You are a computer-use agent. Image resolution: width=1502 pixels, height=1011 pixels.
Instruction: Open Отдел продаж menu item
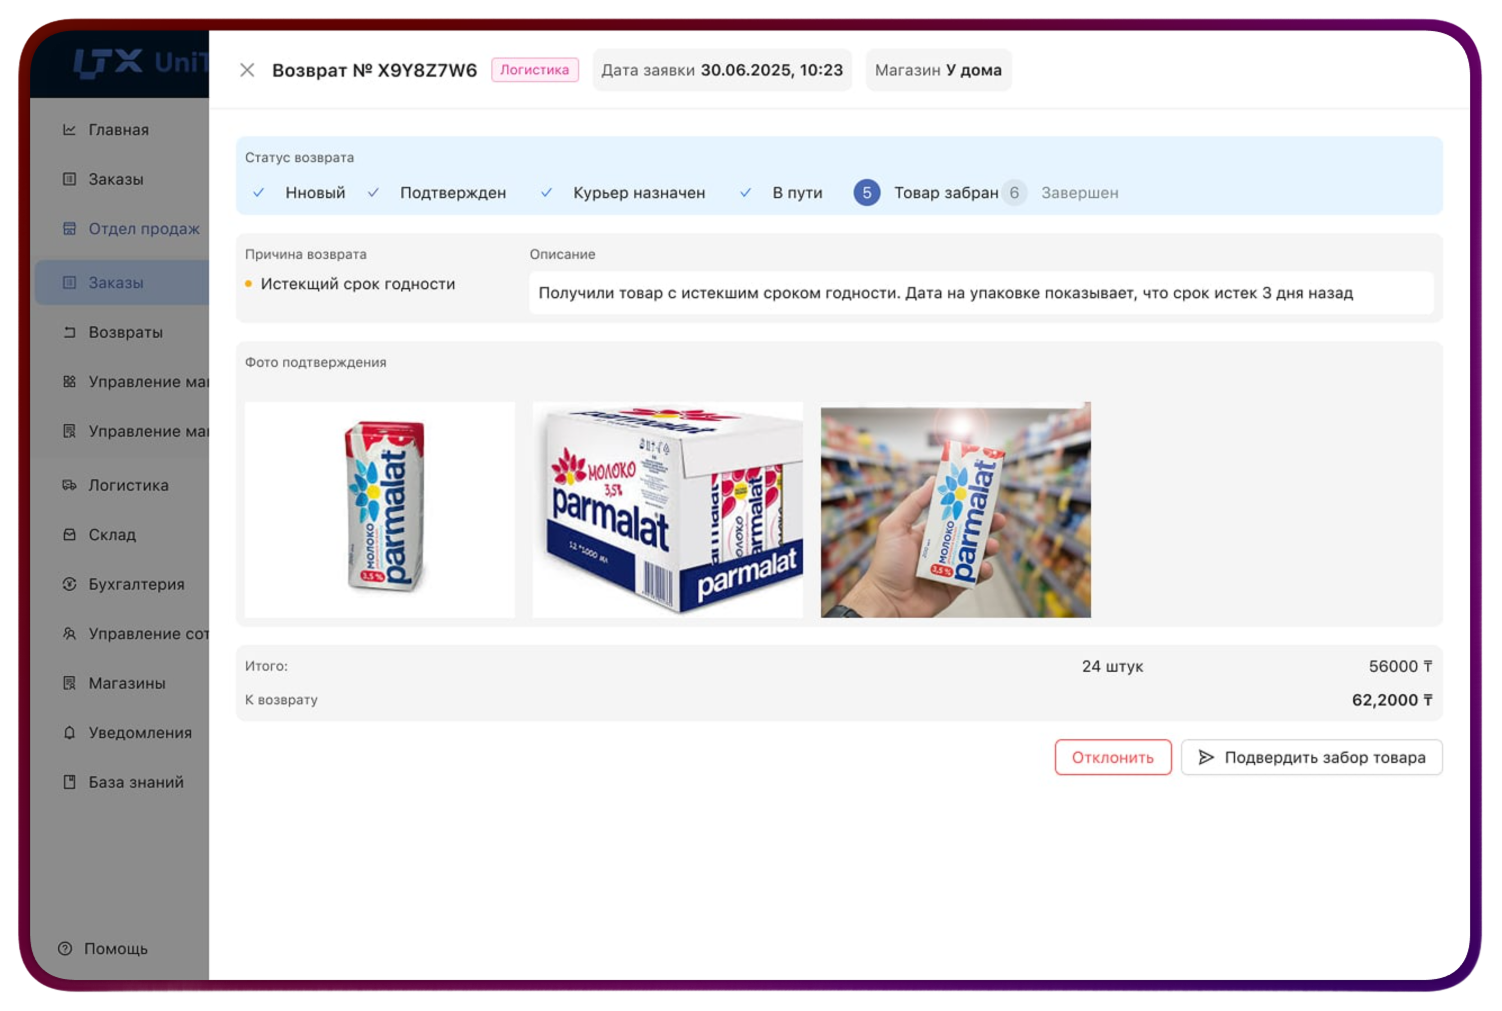tap(143, 229)
